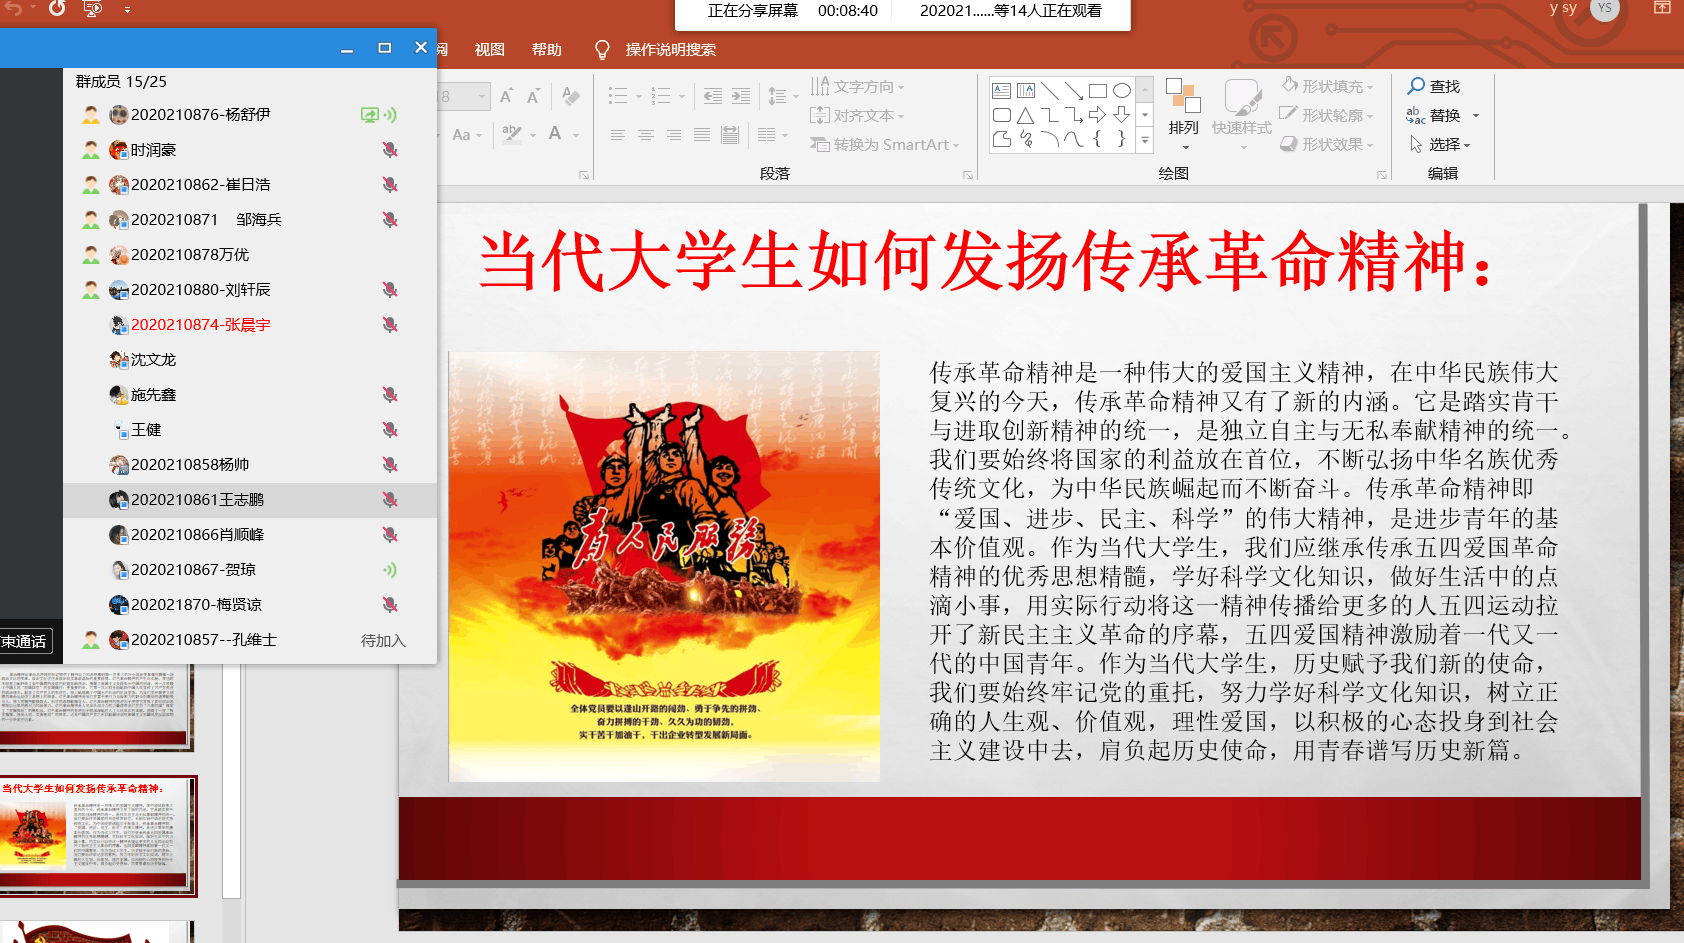The height and width of the screenshot is (943, 1684).
Task: Click the clear formatting eraser icon
Action: pos(571,96)
